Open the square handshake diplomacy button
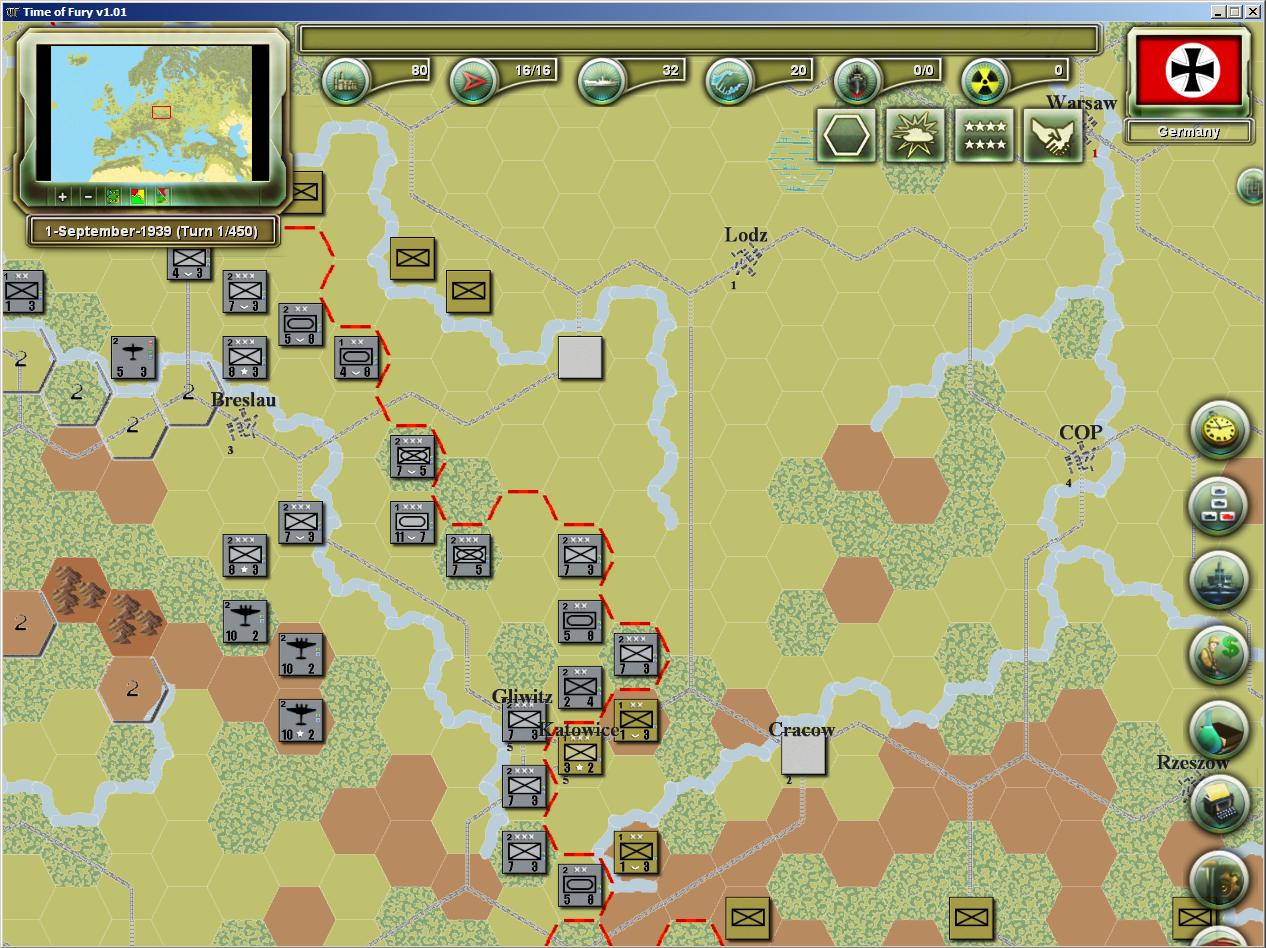 1054,135
